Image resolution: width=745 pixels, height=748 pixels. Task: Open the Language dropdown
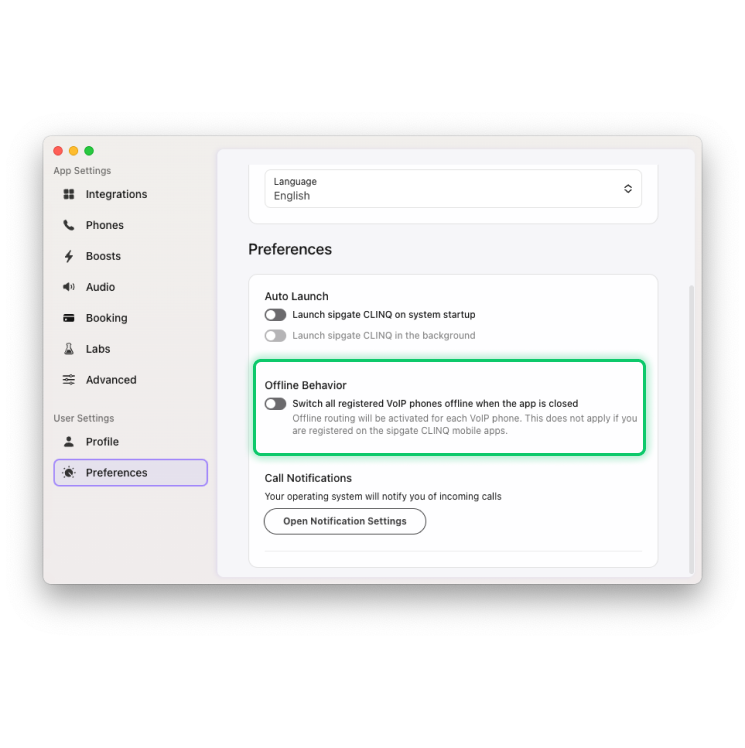(453, 189)
